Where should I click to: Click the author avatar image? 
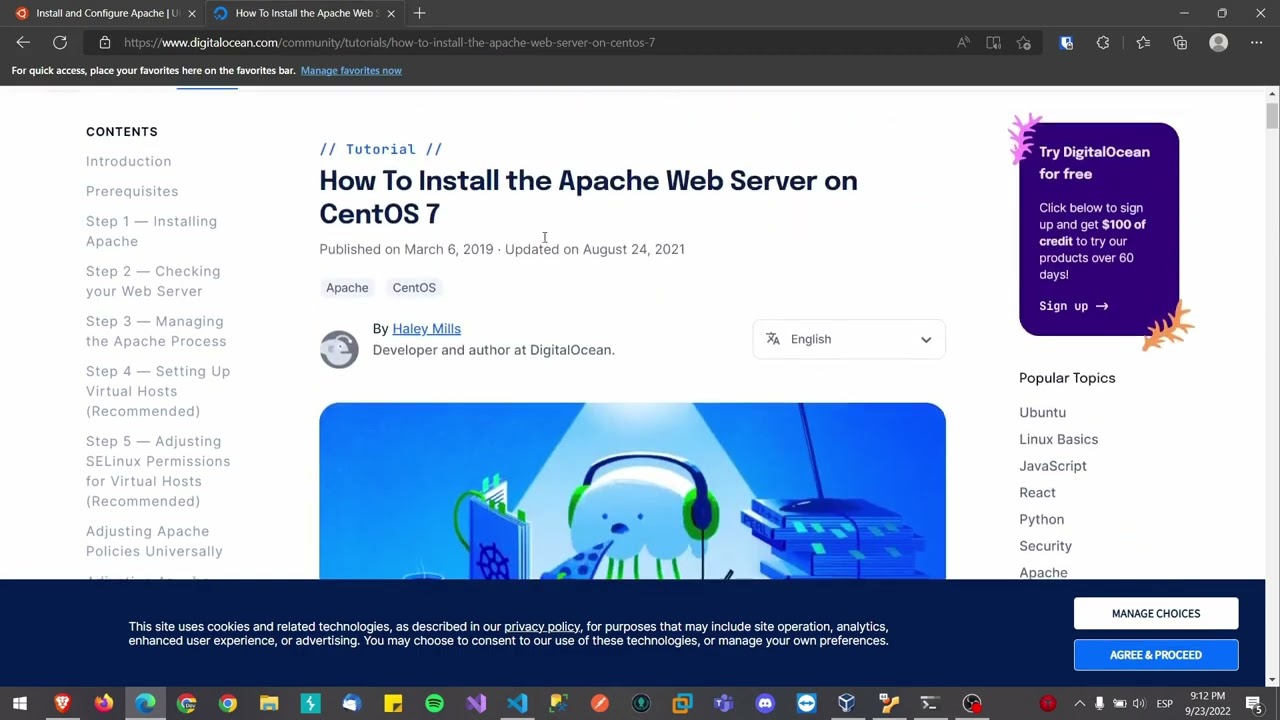tap(339, 349)
